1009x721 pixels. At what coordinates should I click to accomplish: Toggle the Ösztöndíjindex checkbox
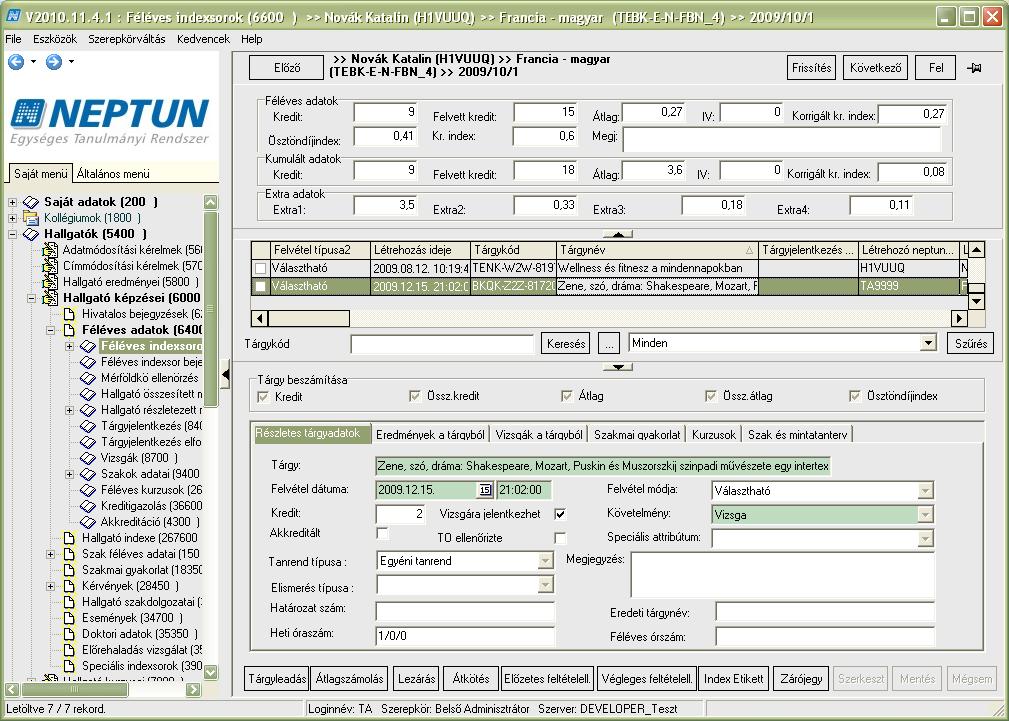[855, 396]
